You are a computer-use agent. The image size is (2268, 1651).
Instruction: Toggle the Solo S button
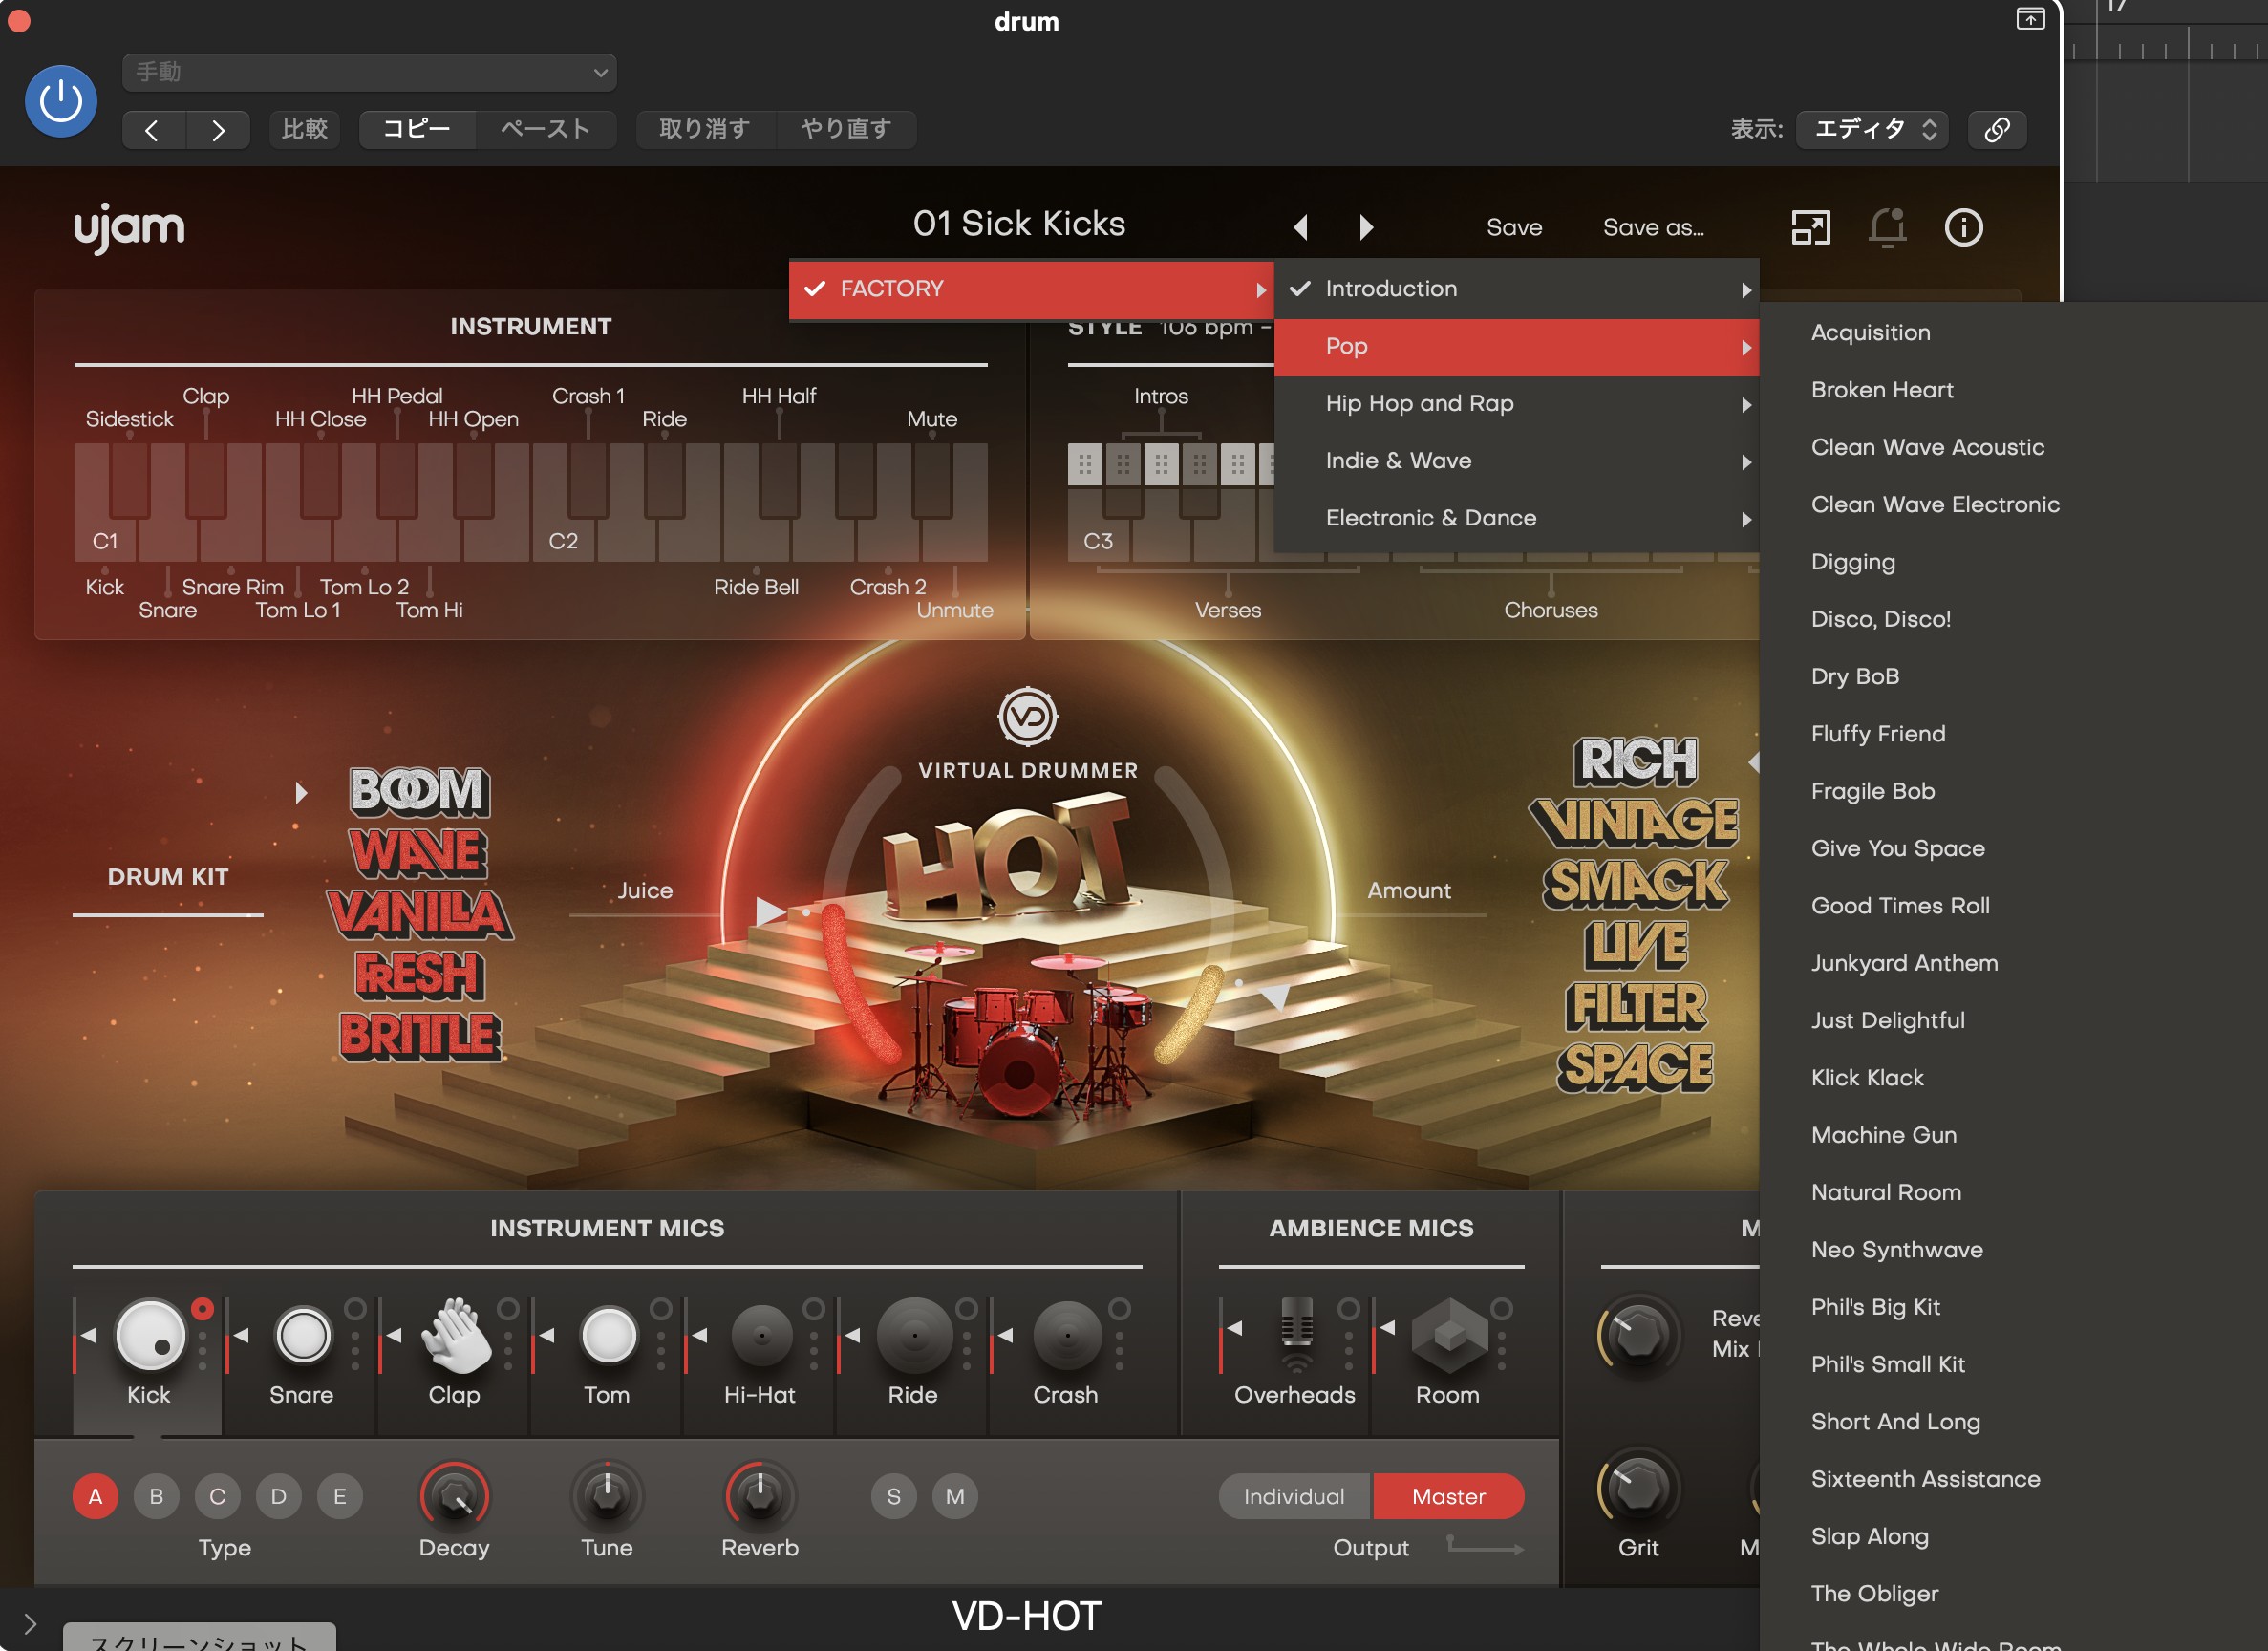894,1496
